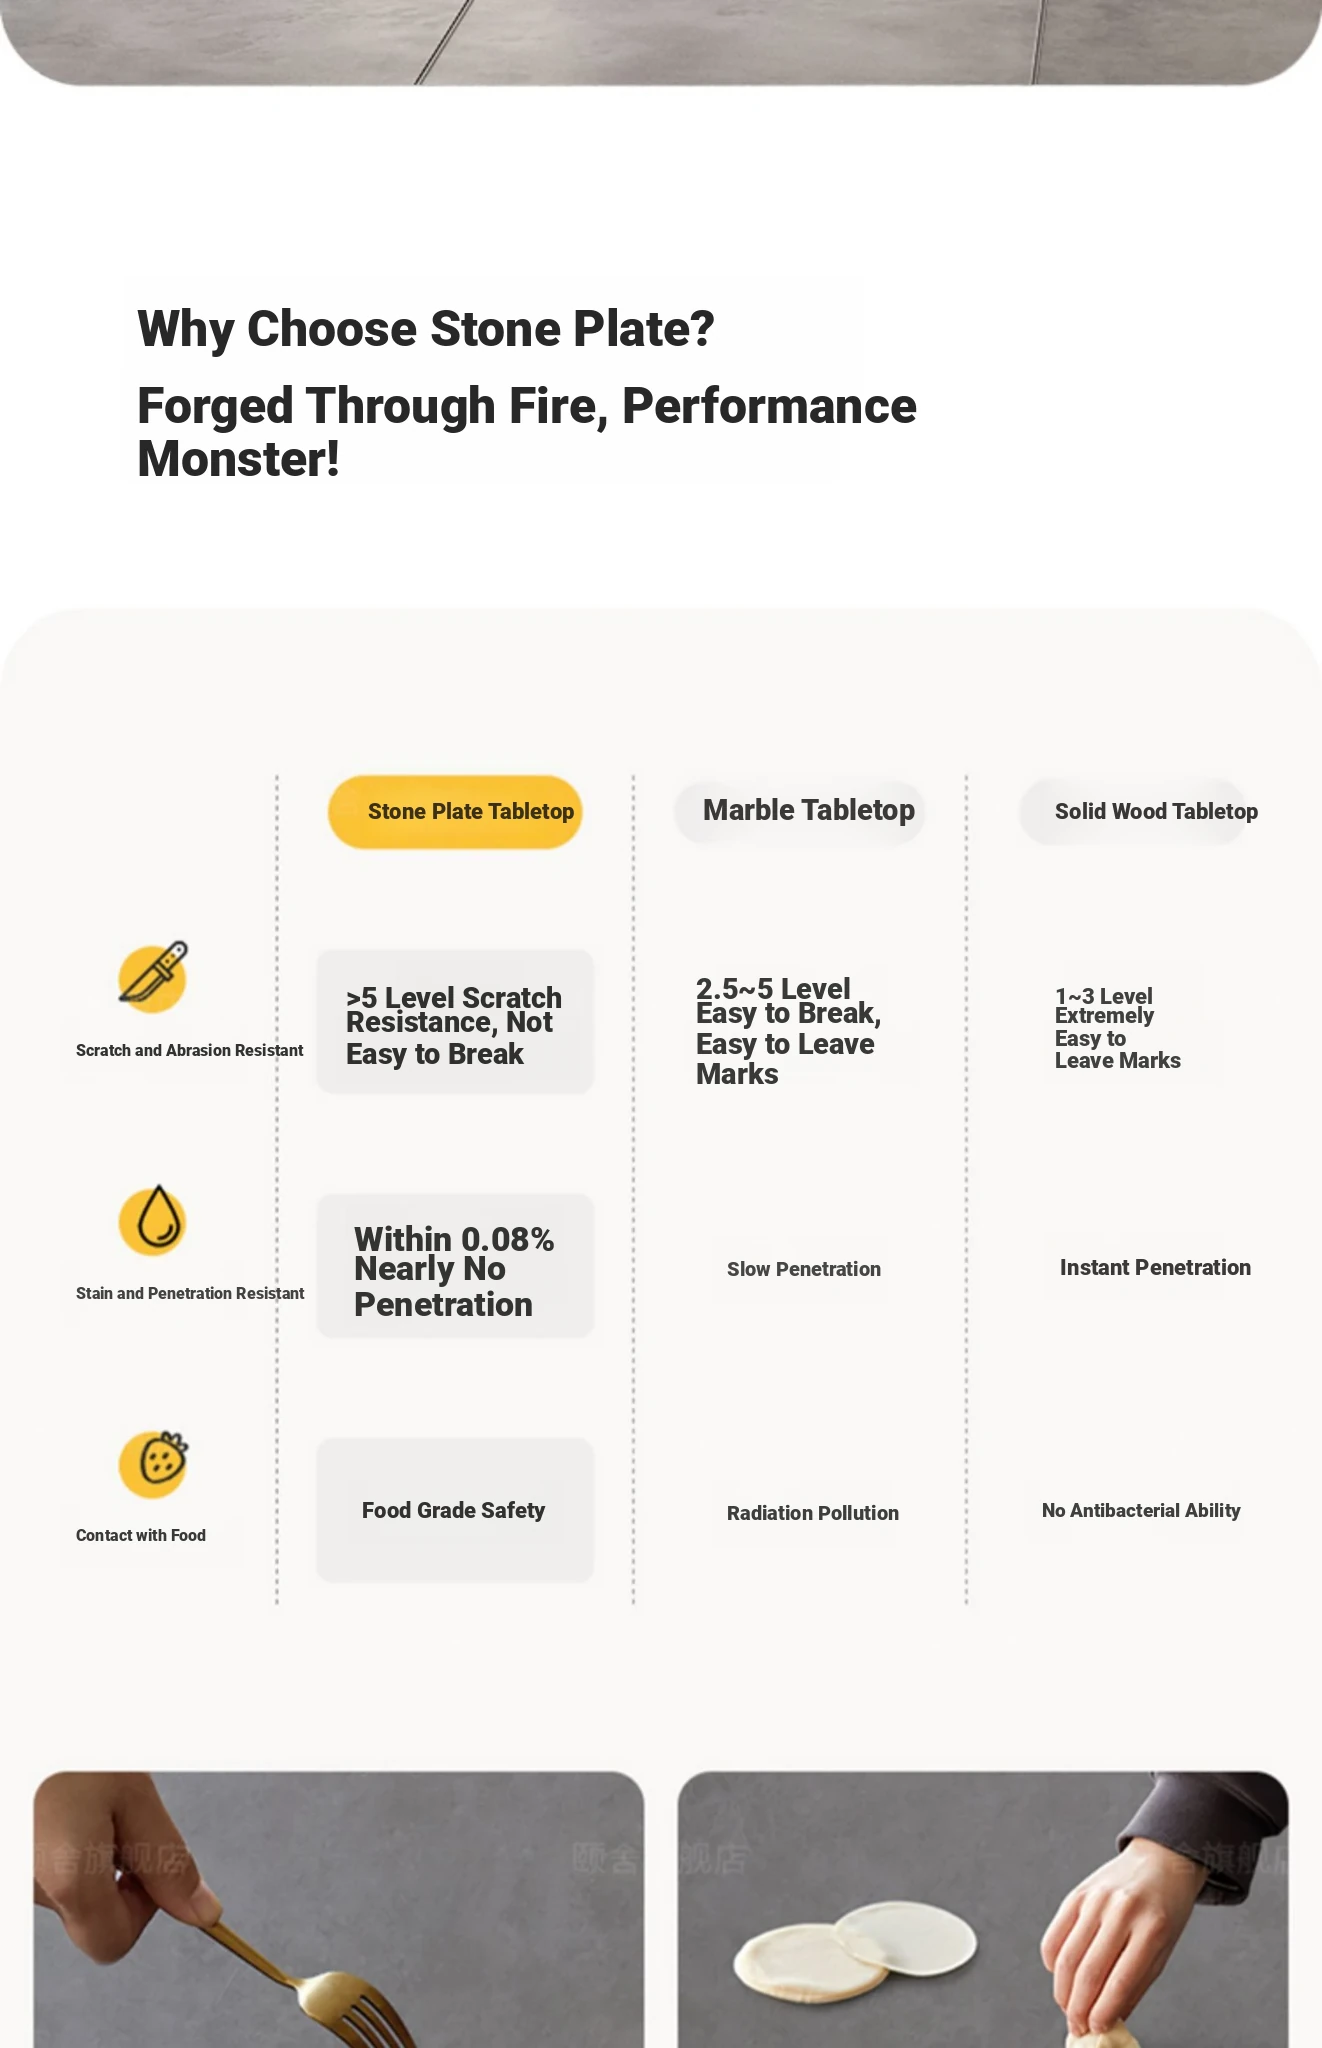
Task: Click the 2.5~5 Level marble description
Action: tap(789, 1031)
